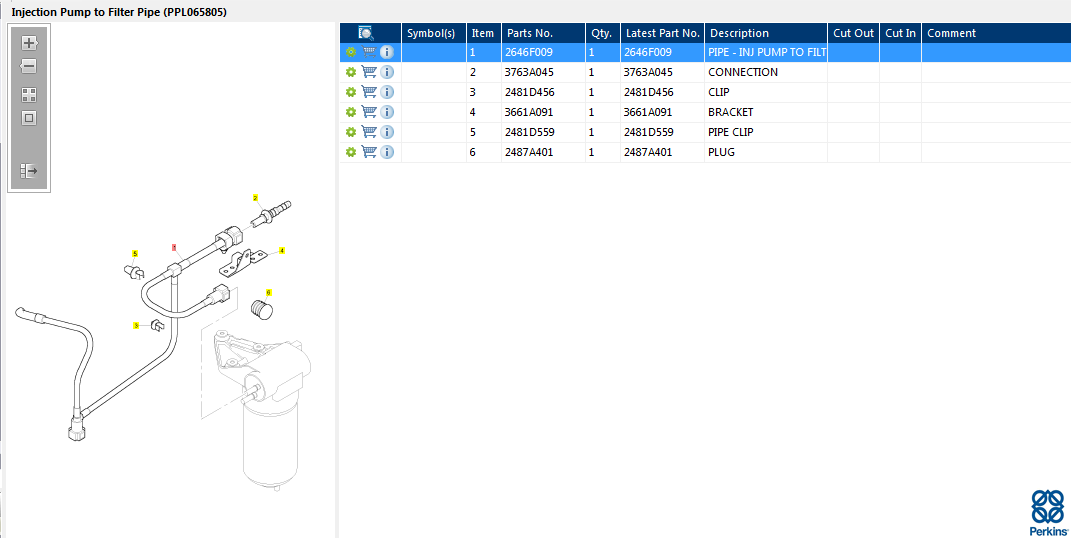This screenshot has width=1071, height=538.
Task: Click part number 3763A045 in Parts No. column
Action: coord(529,72)
